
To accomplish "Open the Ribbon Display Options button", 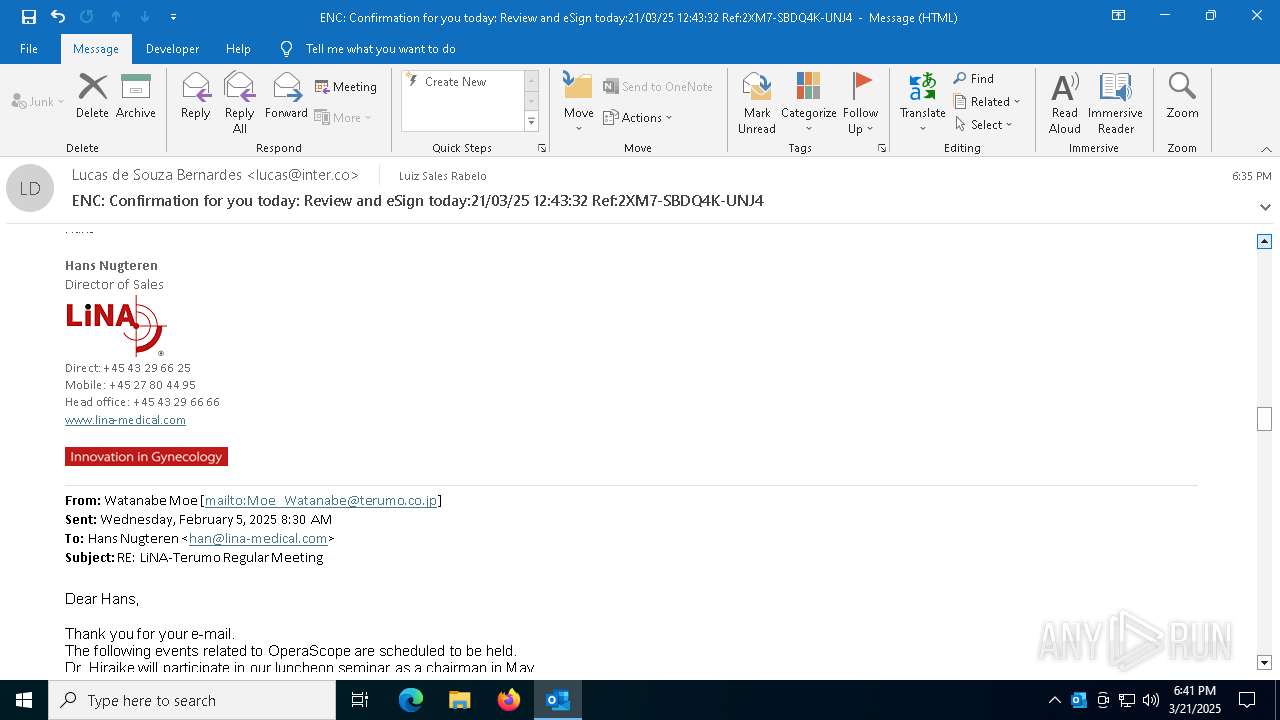I will 1119,16.
